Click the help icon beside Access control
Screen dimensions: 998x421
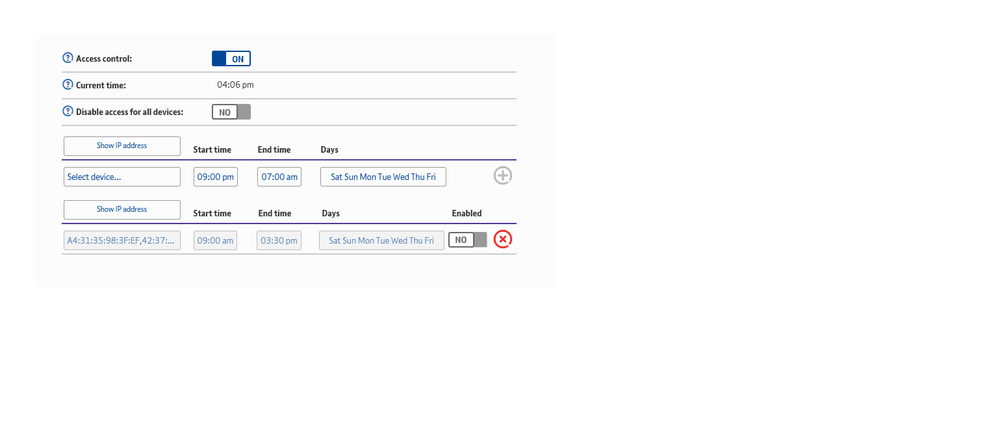click(68, 59)
